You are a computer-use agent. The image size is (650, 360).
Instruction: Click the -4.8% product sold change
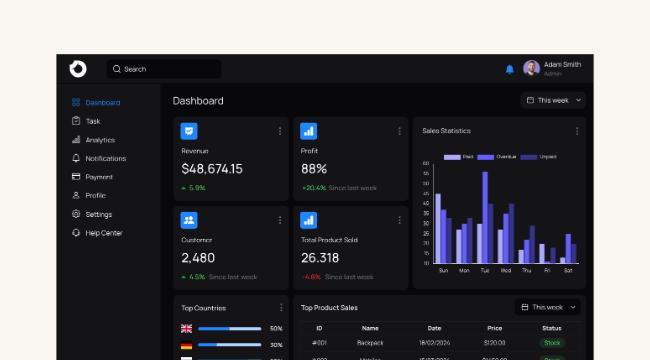[x=311, y=277]
